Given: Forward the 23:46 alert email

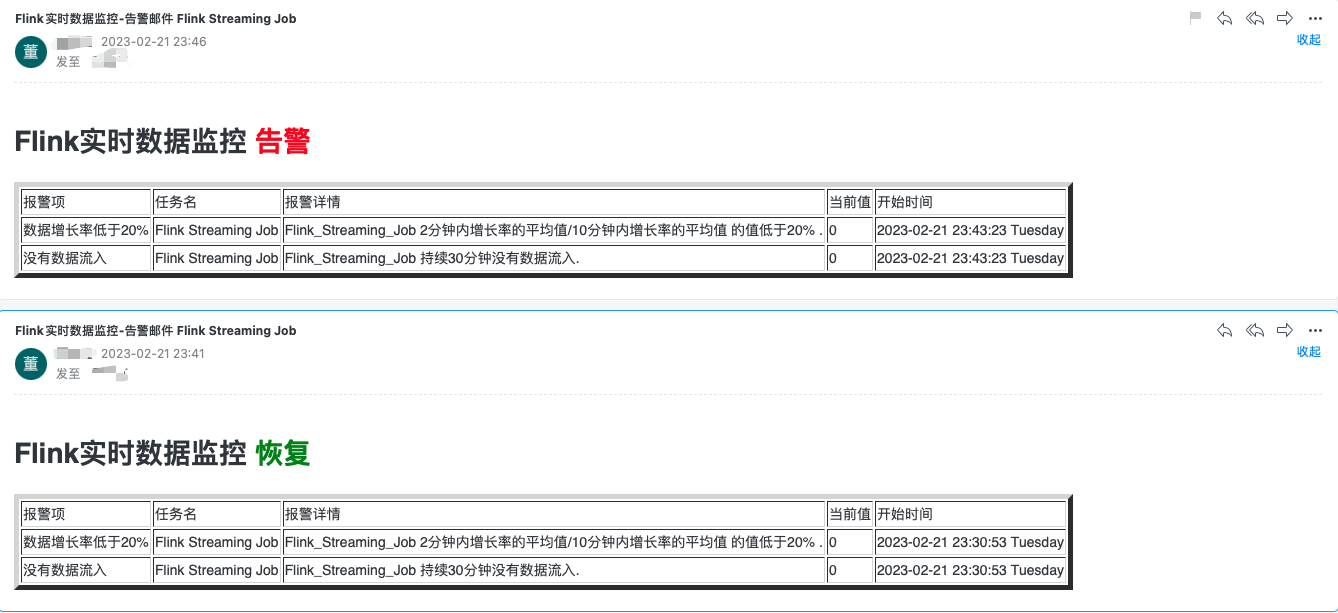Looking at the screenshot, I should [x=1285, y=18].
